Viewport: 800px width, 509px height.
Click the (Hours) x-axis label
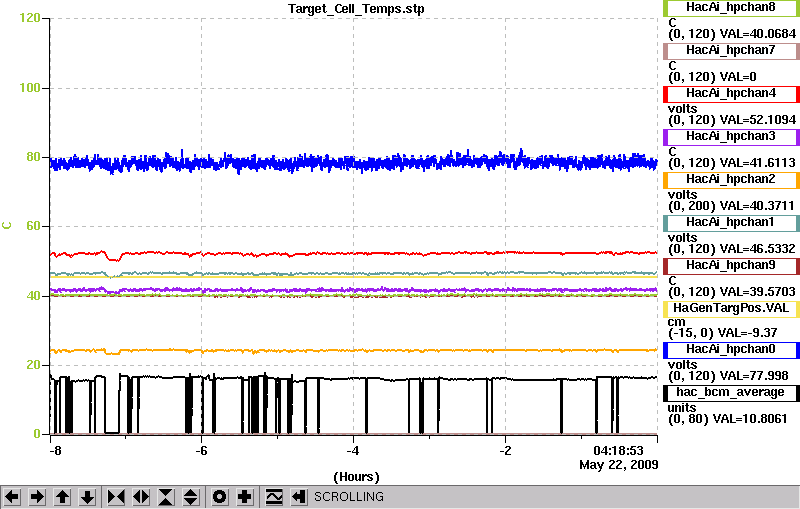[356, 477]
